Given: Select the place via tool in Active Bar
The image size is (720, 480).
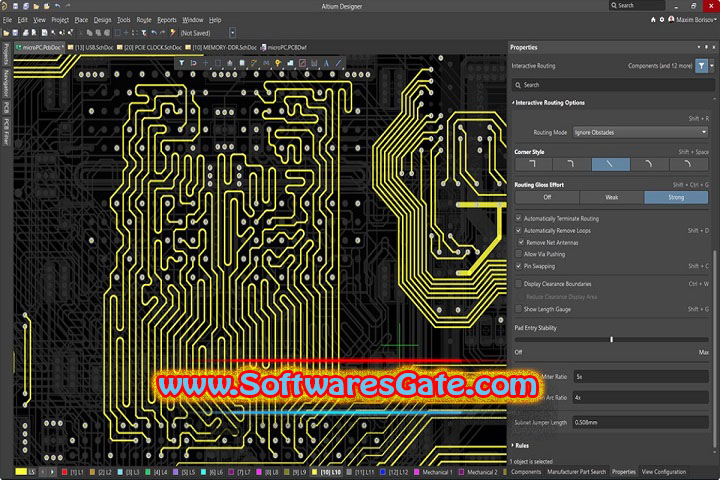Looking at the screenshot, I should click(278, 63).
